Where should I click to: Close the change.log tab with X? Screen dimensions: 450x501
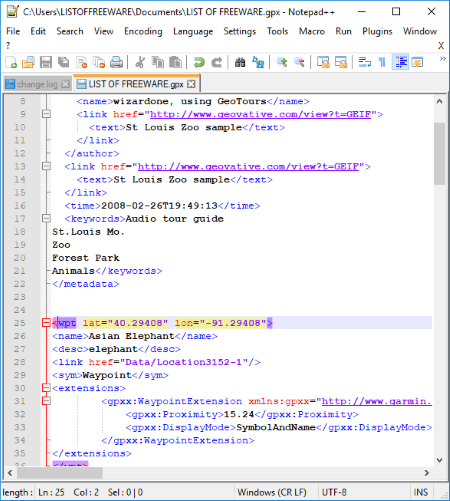[x=66, y=84]
